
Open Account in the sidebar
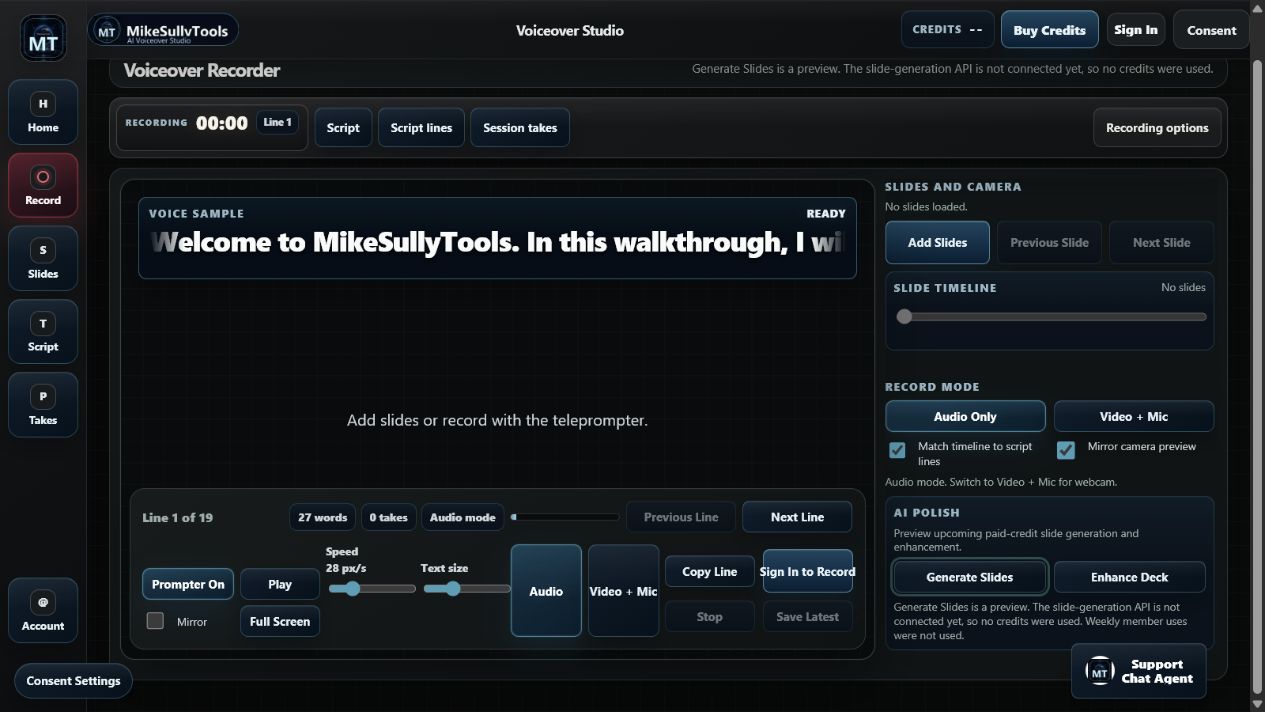[x=43, y=611]
